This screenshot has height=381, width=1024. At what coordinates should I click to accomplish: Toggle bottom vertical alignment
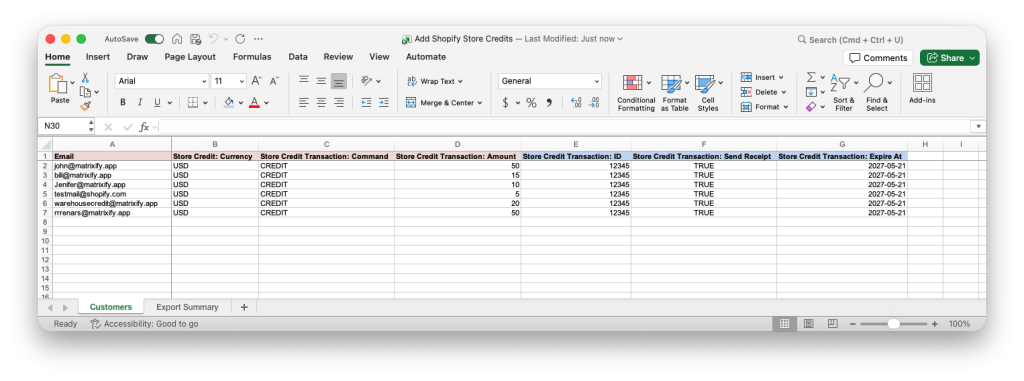click(x=338, y=81)
